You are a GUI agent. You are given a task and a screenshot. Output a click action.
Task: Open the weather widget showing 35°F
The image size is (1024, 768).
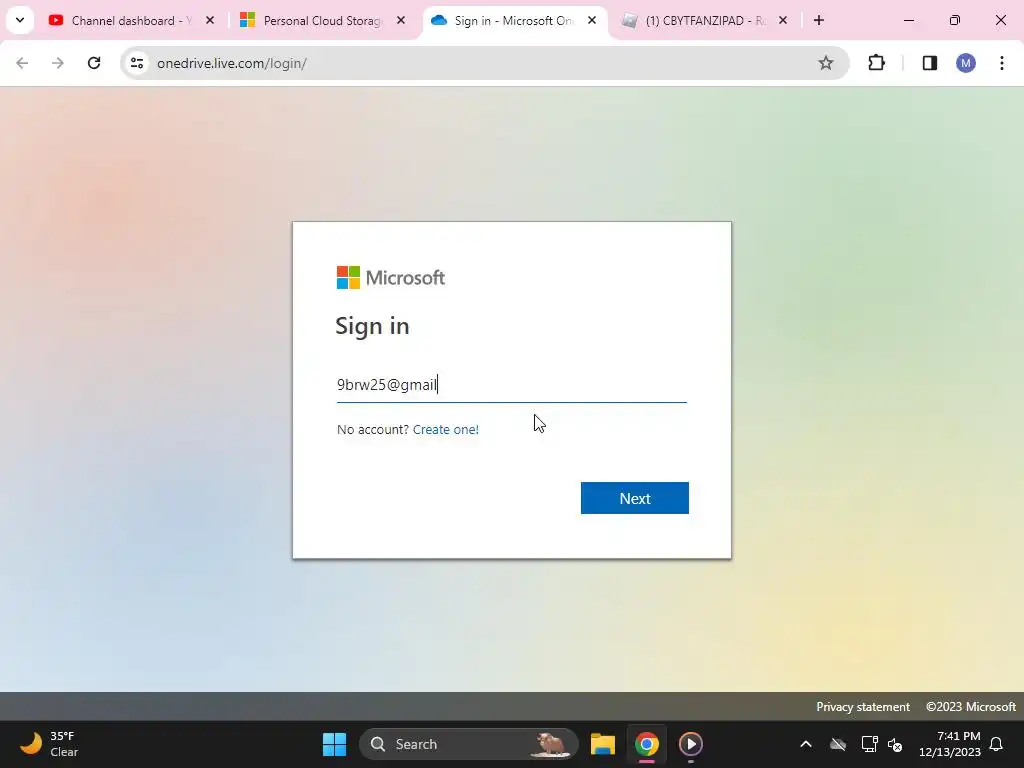(x=50, y=744)
